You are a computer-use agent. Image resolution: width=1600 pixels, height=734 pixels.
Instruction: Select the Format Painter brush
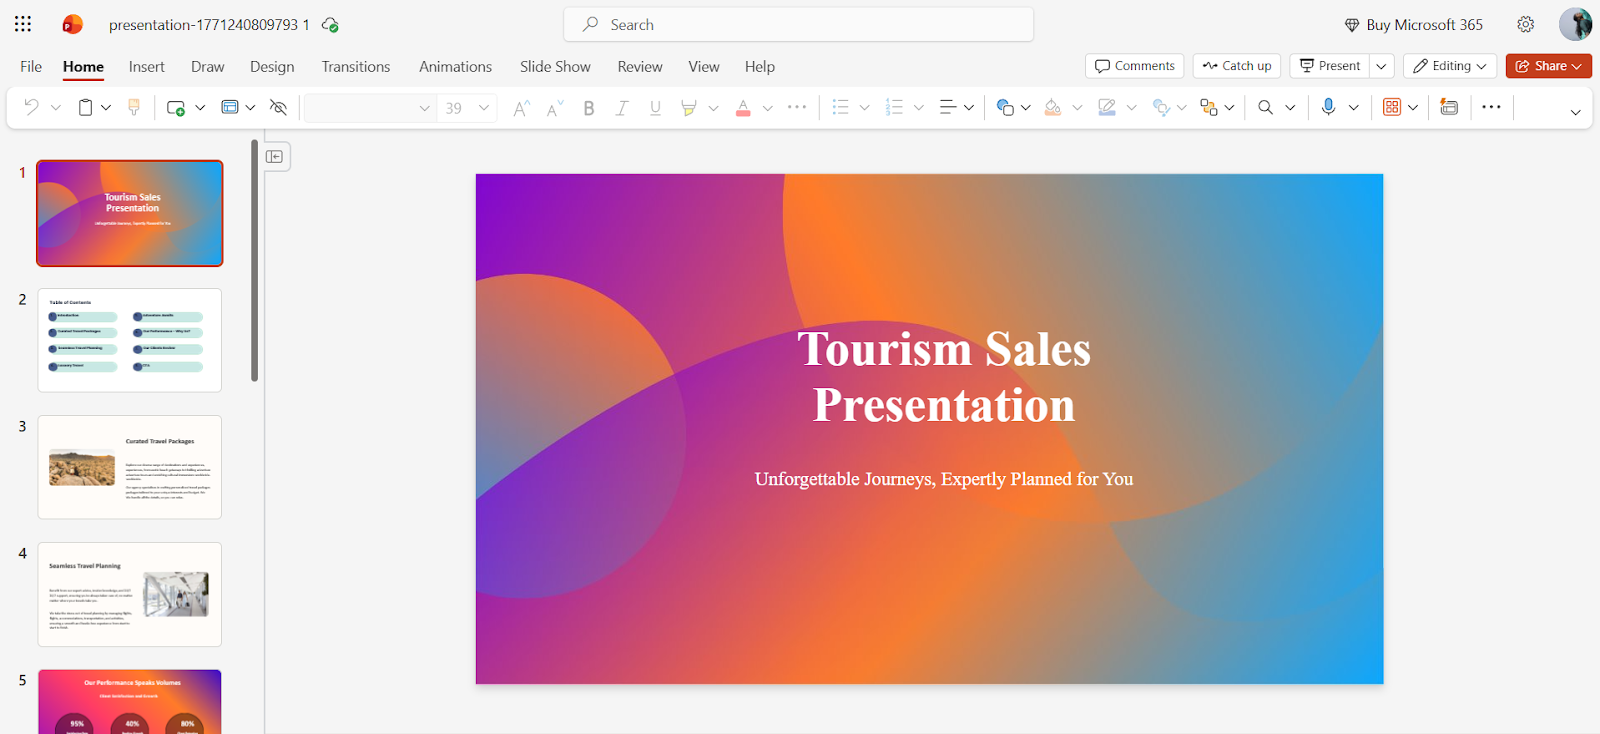[134, 107]
